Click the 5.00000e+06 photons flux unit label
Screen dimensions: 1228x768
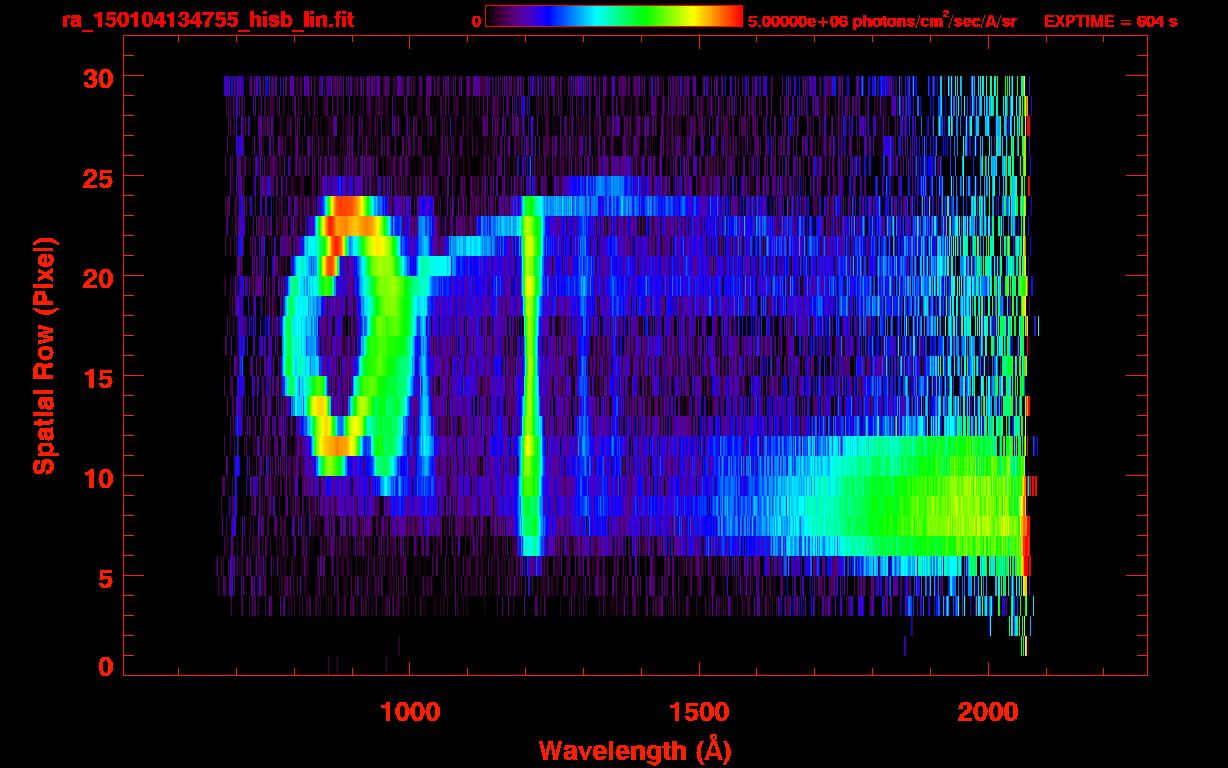[x=882, y=21]
